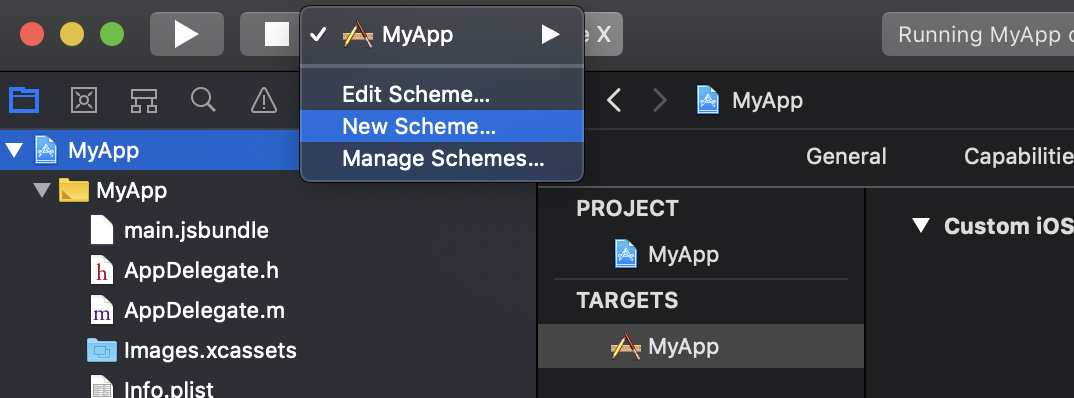The image size is (1074, 398).
Task: Collapse the MyApp project root disclosure triangle
Action: [14, 150]
